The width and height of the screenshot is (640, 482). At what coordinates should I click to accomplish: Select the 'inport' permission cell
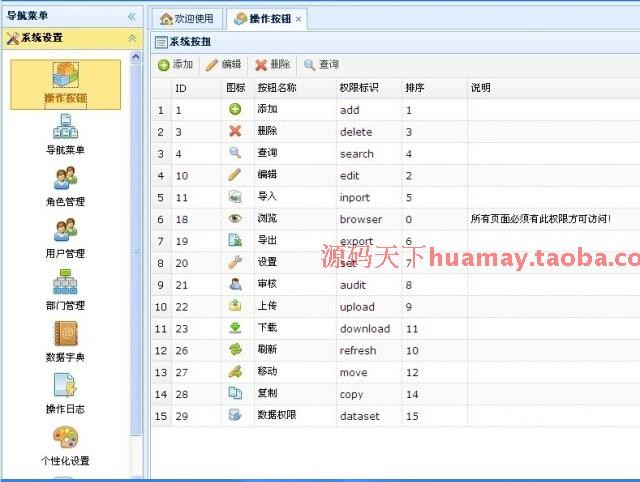click(369, 198)
